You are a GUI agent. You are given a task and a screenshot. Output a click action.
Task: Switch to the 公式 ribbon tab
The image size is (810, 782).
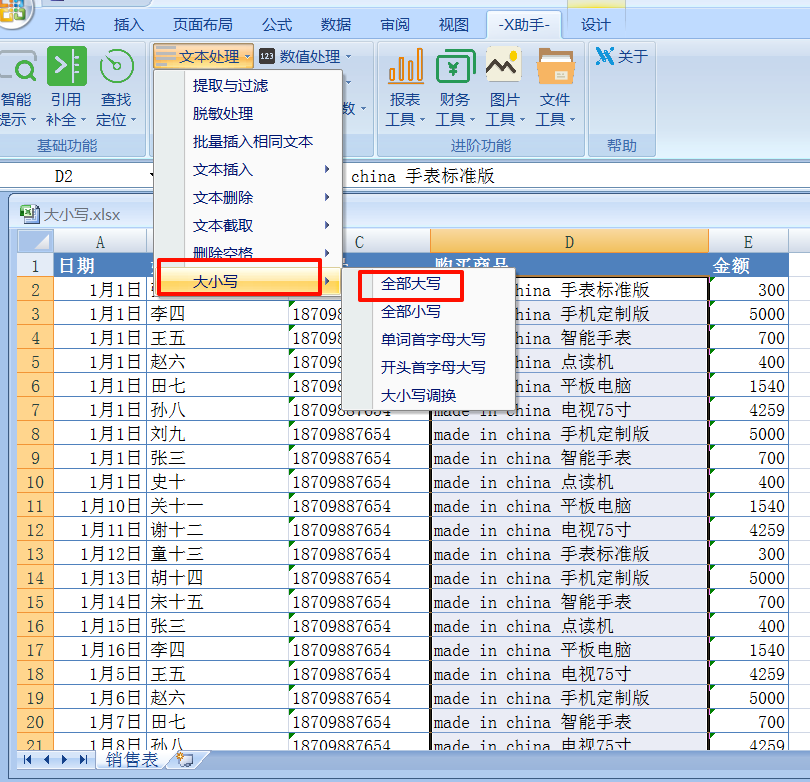click(277, 24)
